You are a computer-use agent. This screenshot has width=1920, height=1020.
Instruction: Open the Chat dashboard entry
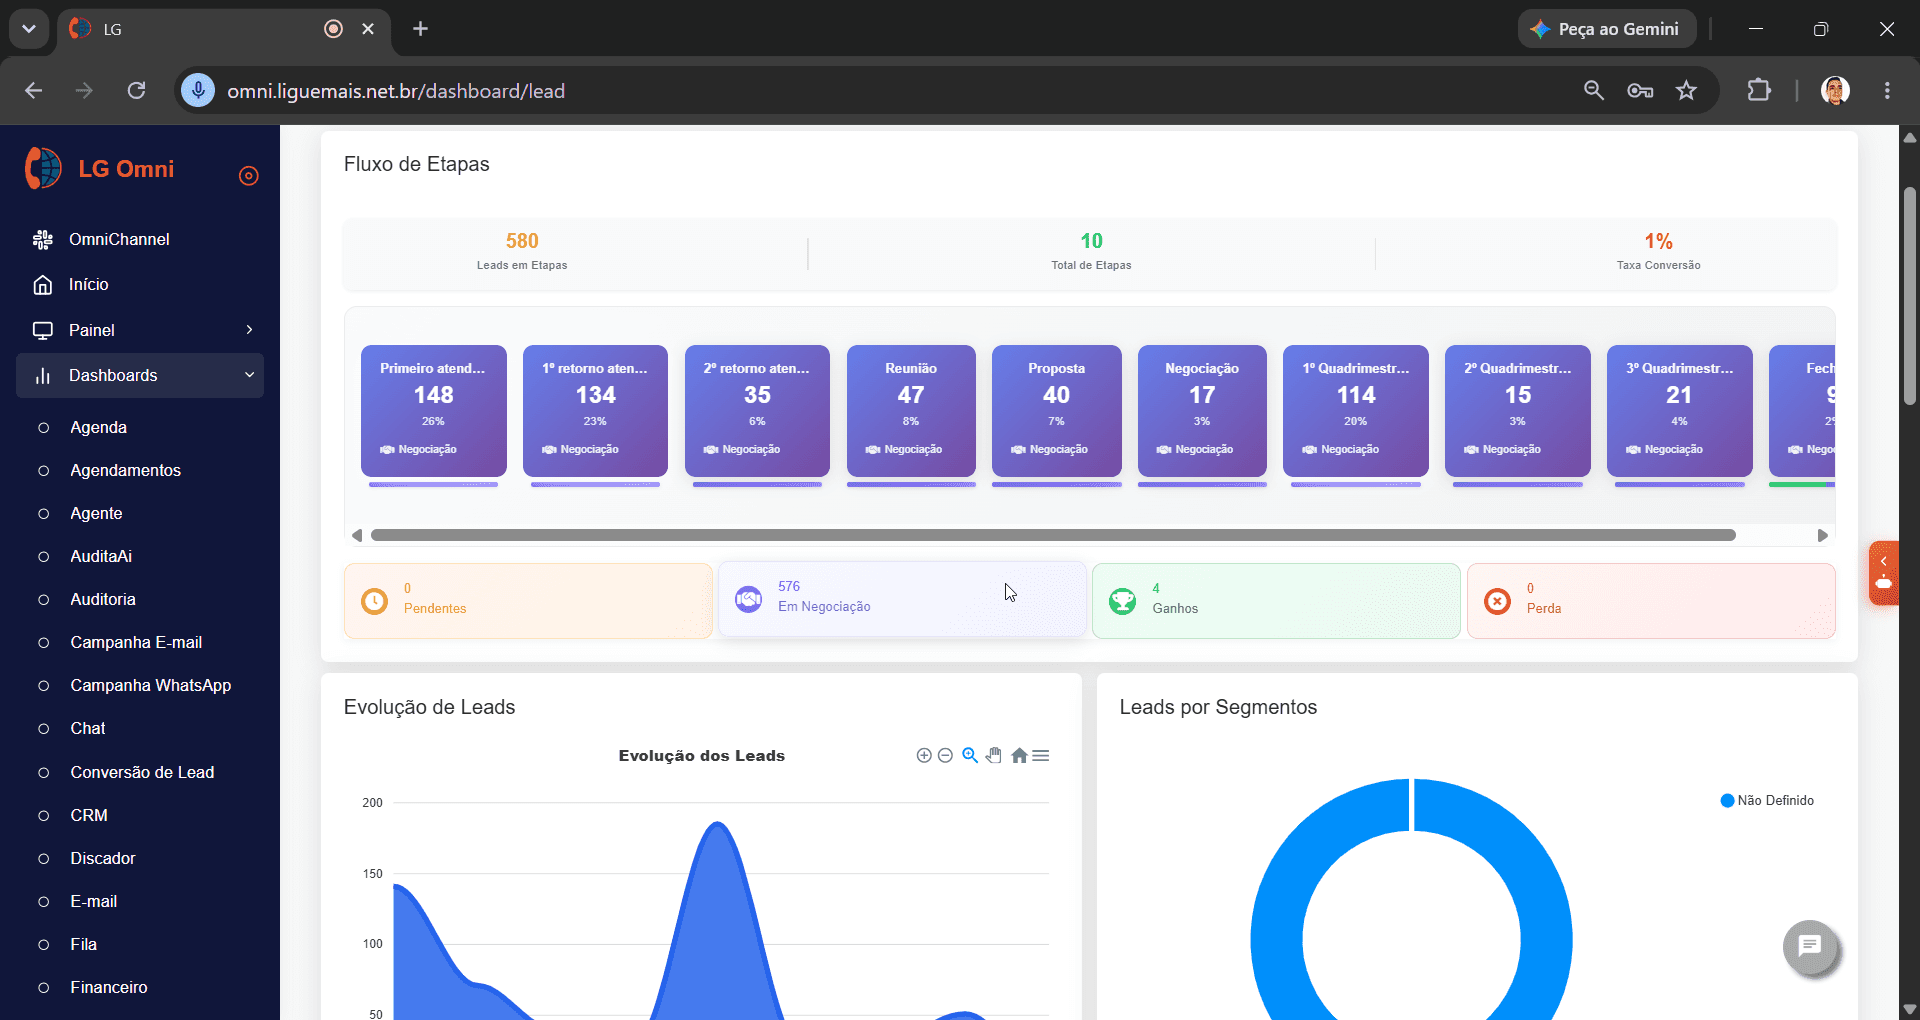87,728
